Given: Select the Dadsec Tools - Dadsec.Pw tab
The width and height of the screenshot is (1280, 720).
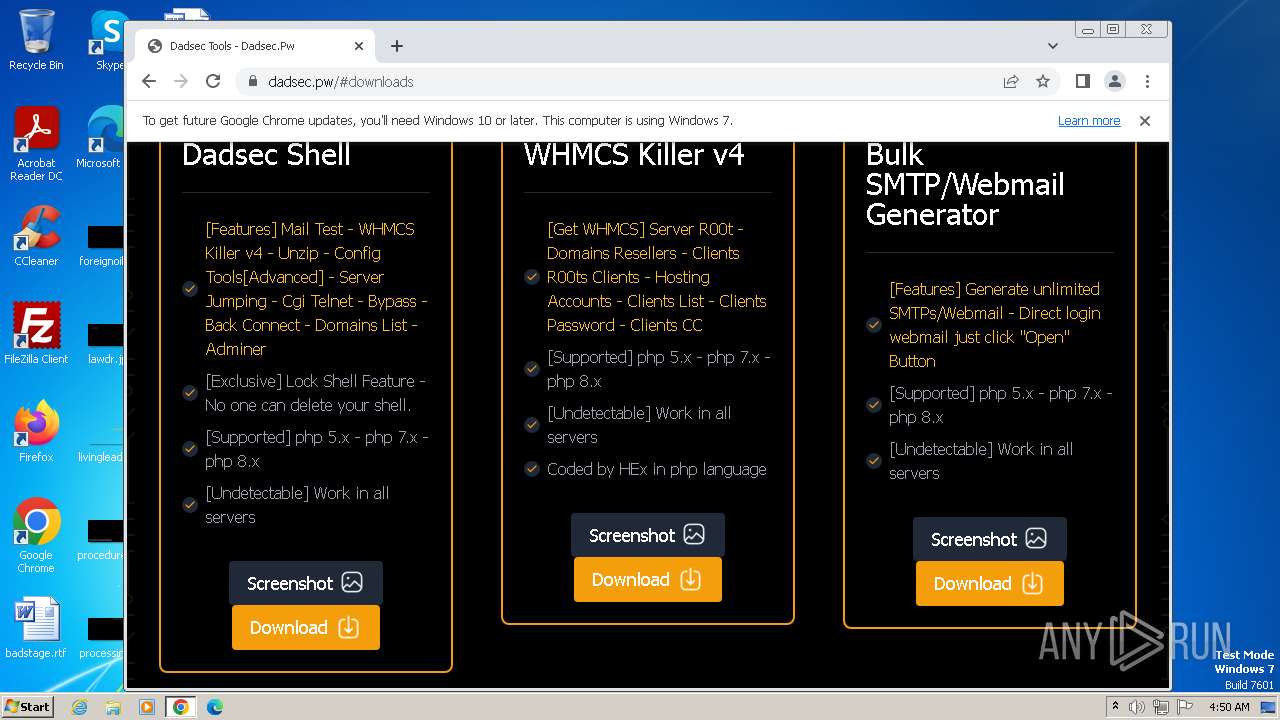Looking at the screenshot, I should pyautogui.click(x=255, y=46).
